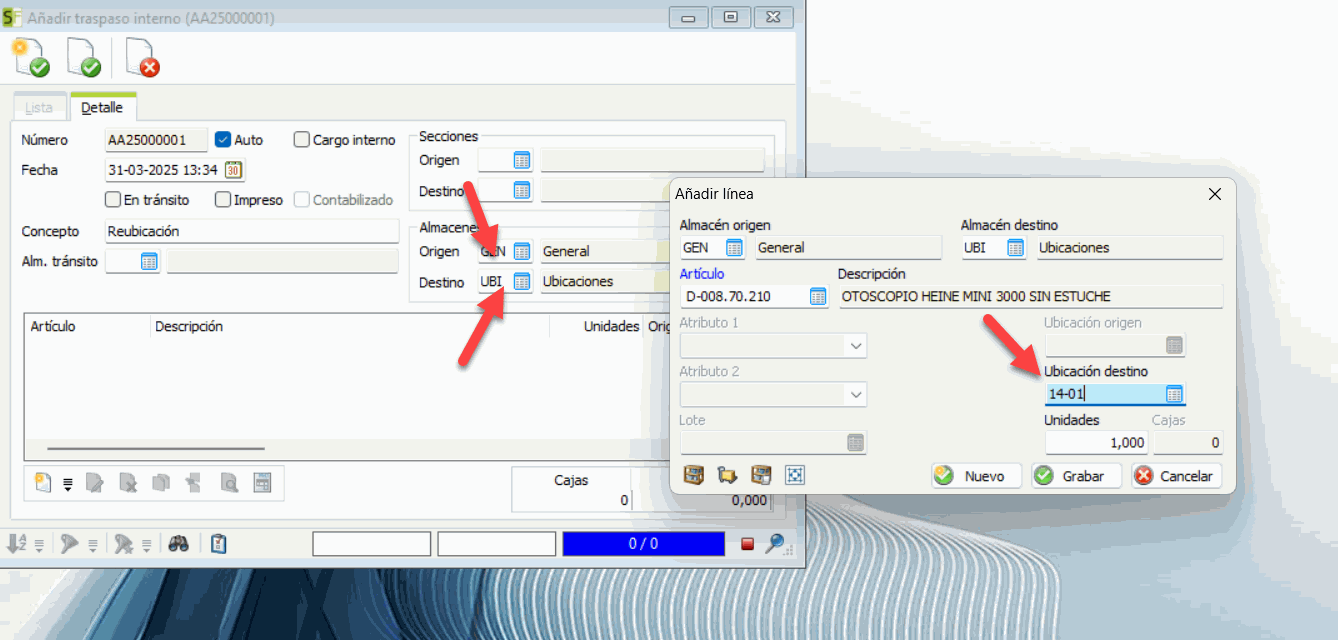This screenshot has height=640, width=1338.
Task: Click the binoculars search icon
Action: click(x=179, y=544)
